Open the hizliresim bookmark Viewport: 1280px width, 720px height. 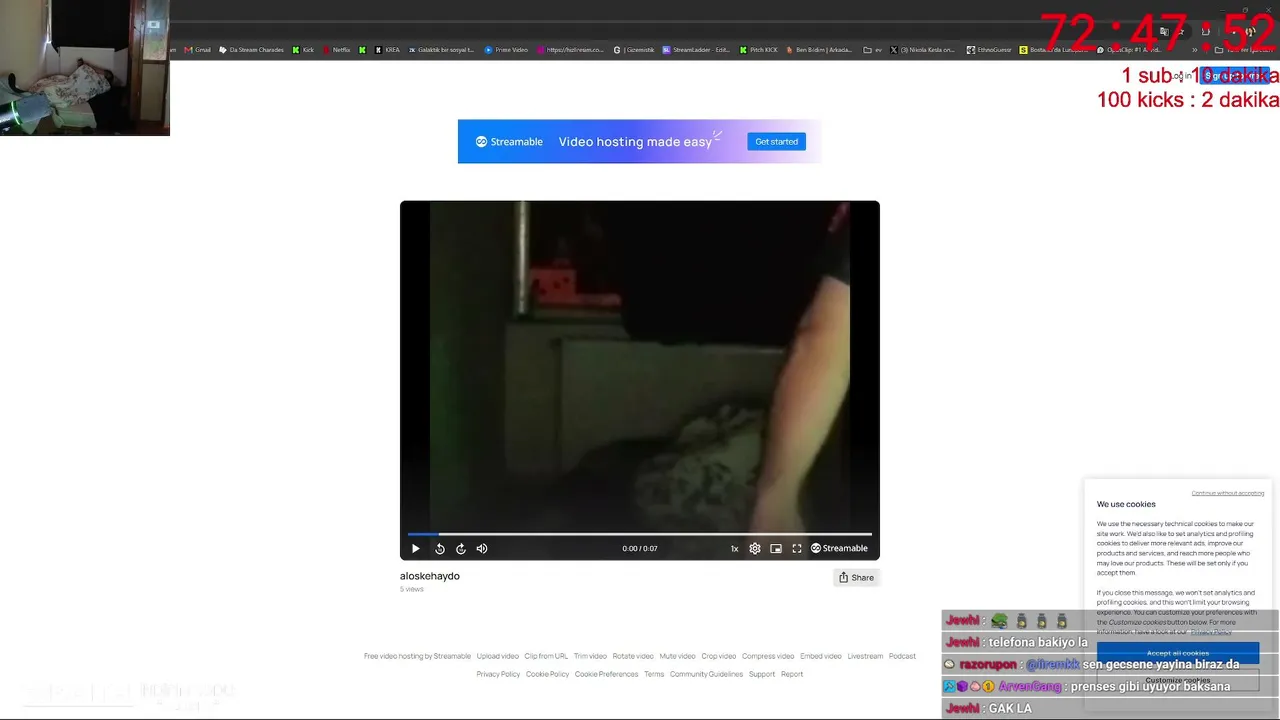coord(570,50)
